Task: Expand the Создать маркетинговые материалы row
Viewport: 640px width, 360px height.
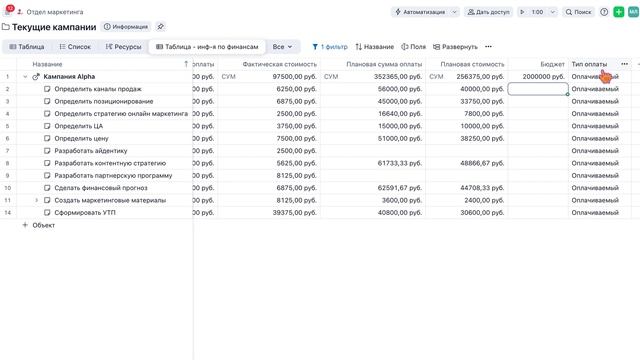Action: [x=36, y=200]
